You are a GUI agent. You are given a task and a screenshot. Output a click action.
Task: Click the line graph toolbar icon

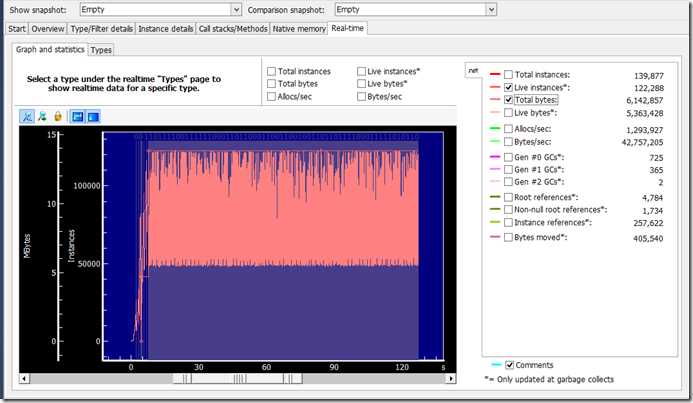[27, 117]
